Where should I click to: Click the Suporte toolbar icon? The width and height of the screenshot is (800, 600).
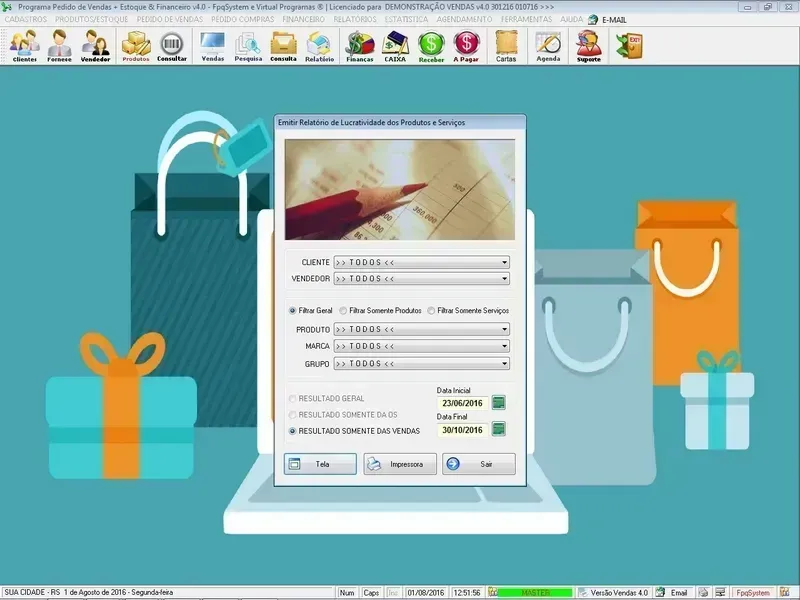point(589,45)
